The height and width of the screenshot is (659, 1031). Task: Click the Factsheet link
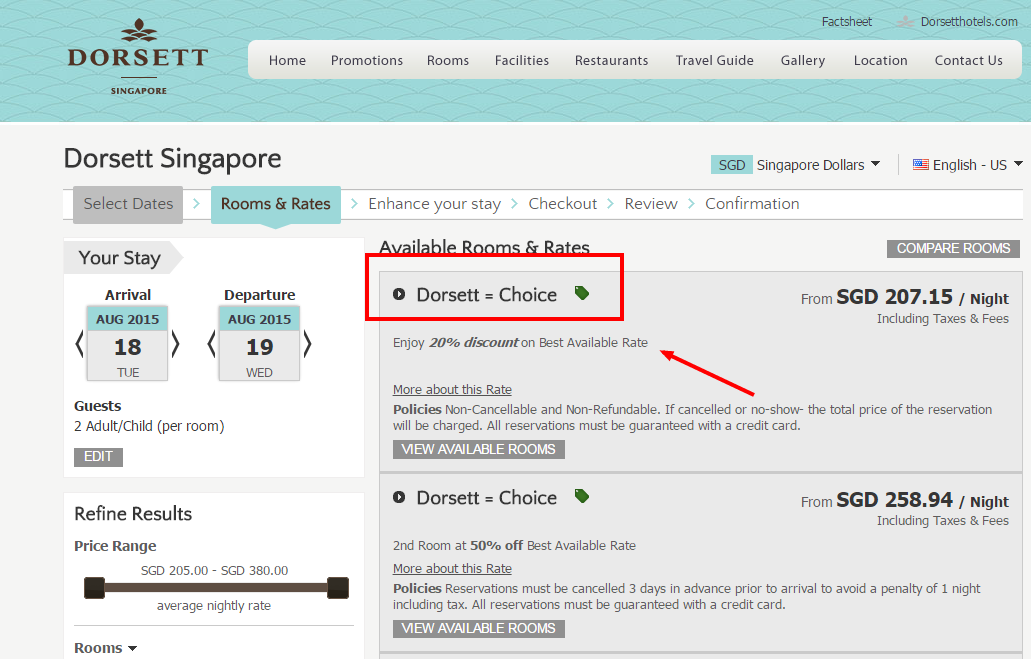click(x=846, y=22)
